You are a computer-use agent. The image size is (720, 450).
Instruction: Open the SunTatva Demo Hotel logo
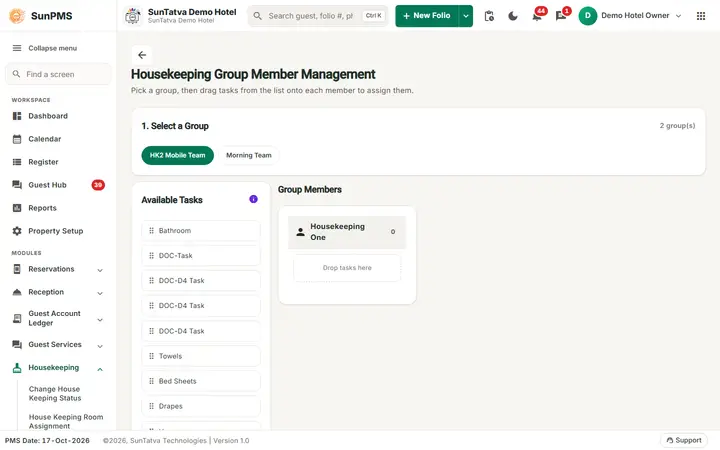click(133, 16)
